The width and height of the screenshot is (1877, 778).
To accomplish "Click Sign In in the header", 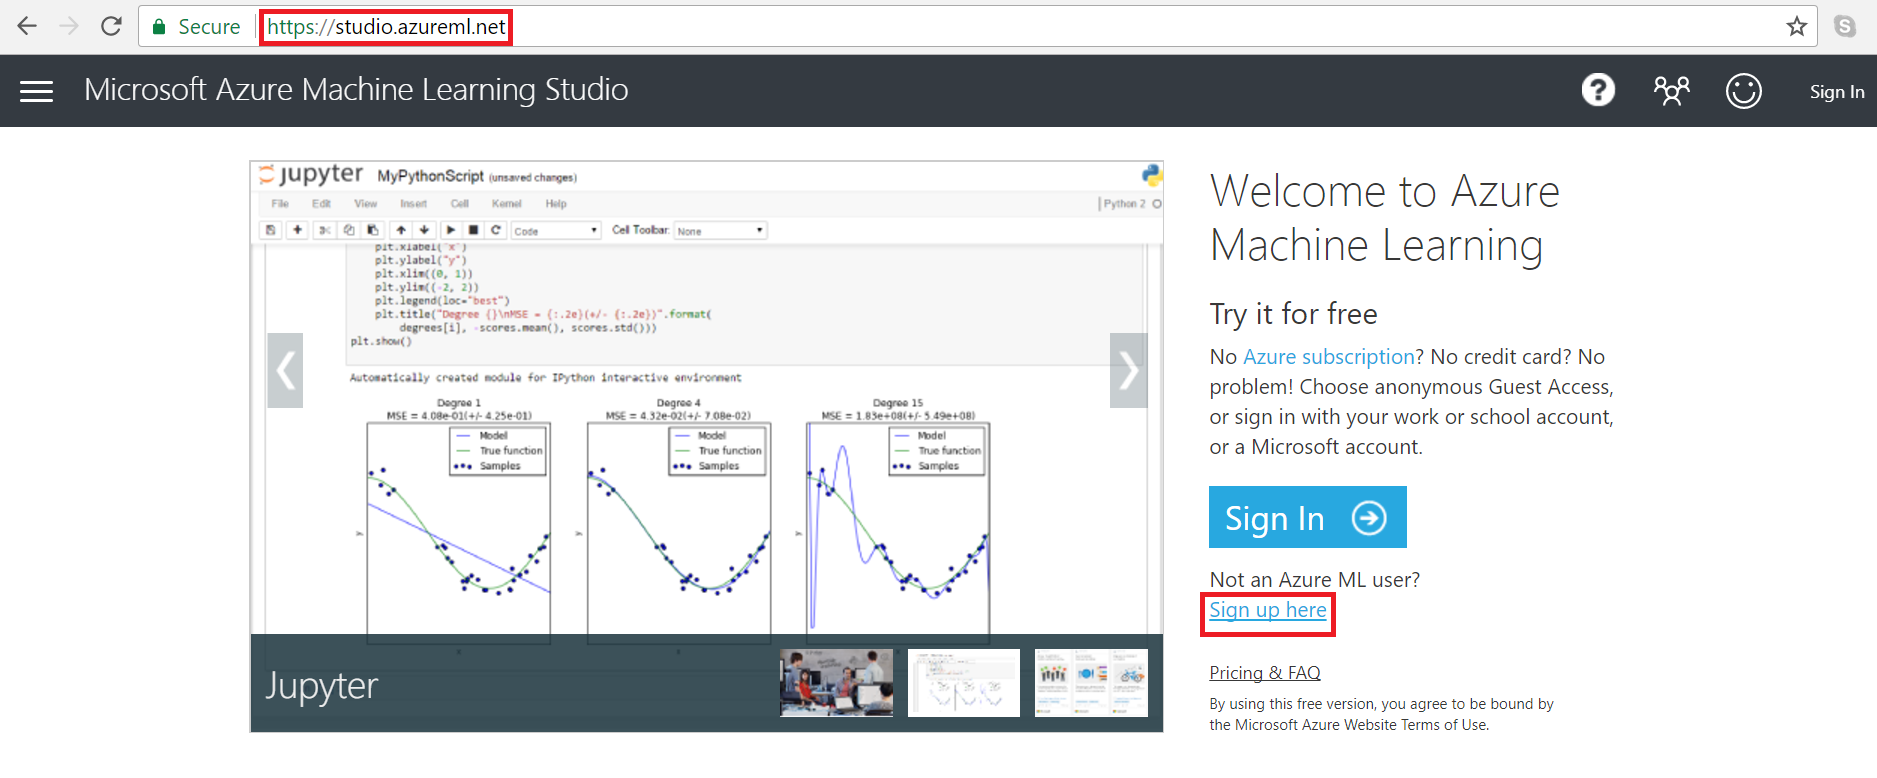I will (1836, 92).
